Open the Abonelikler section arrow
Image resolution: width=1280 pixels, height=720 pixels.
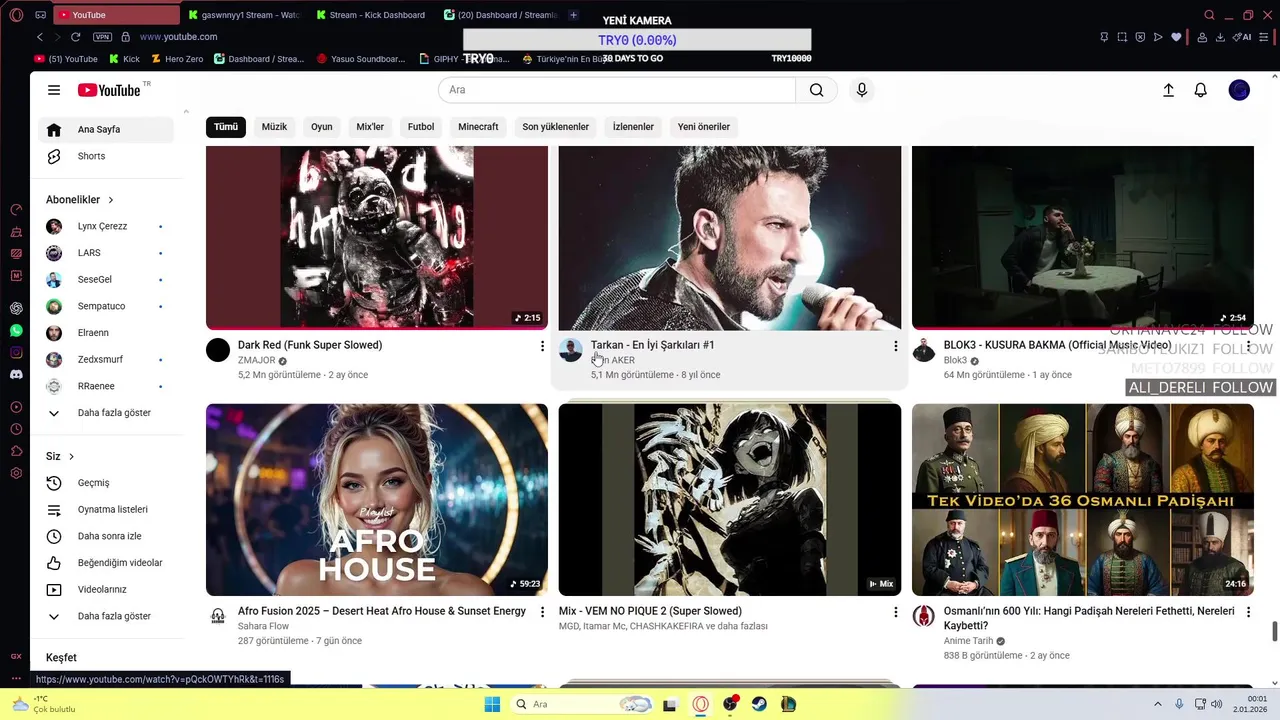click(111, 200)
